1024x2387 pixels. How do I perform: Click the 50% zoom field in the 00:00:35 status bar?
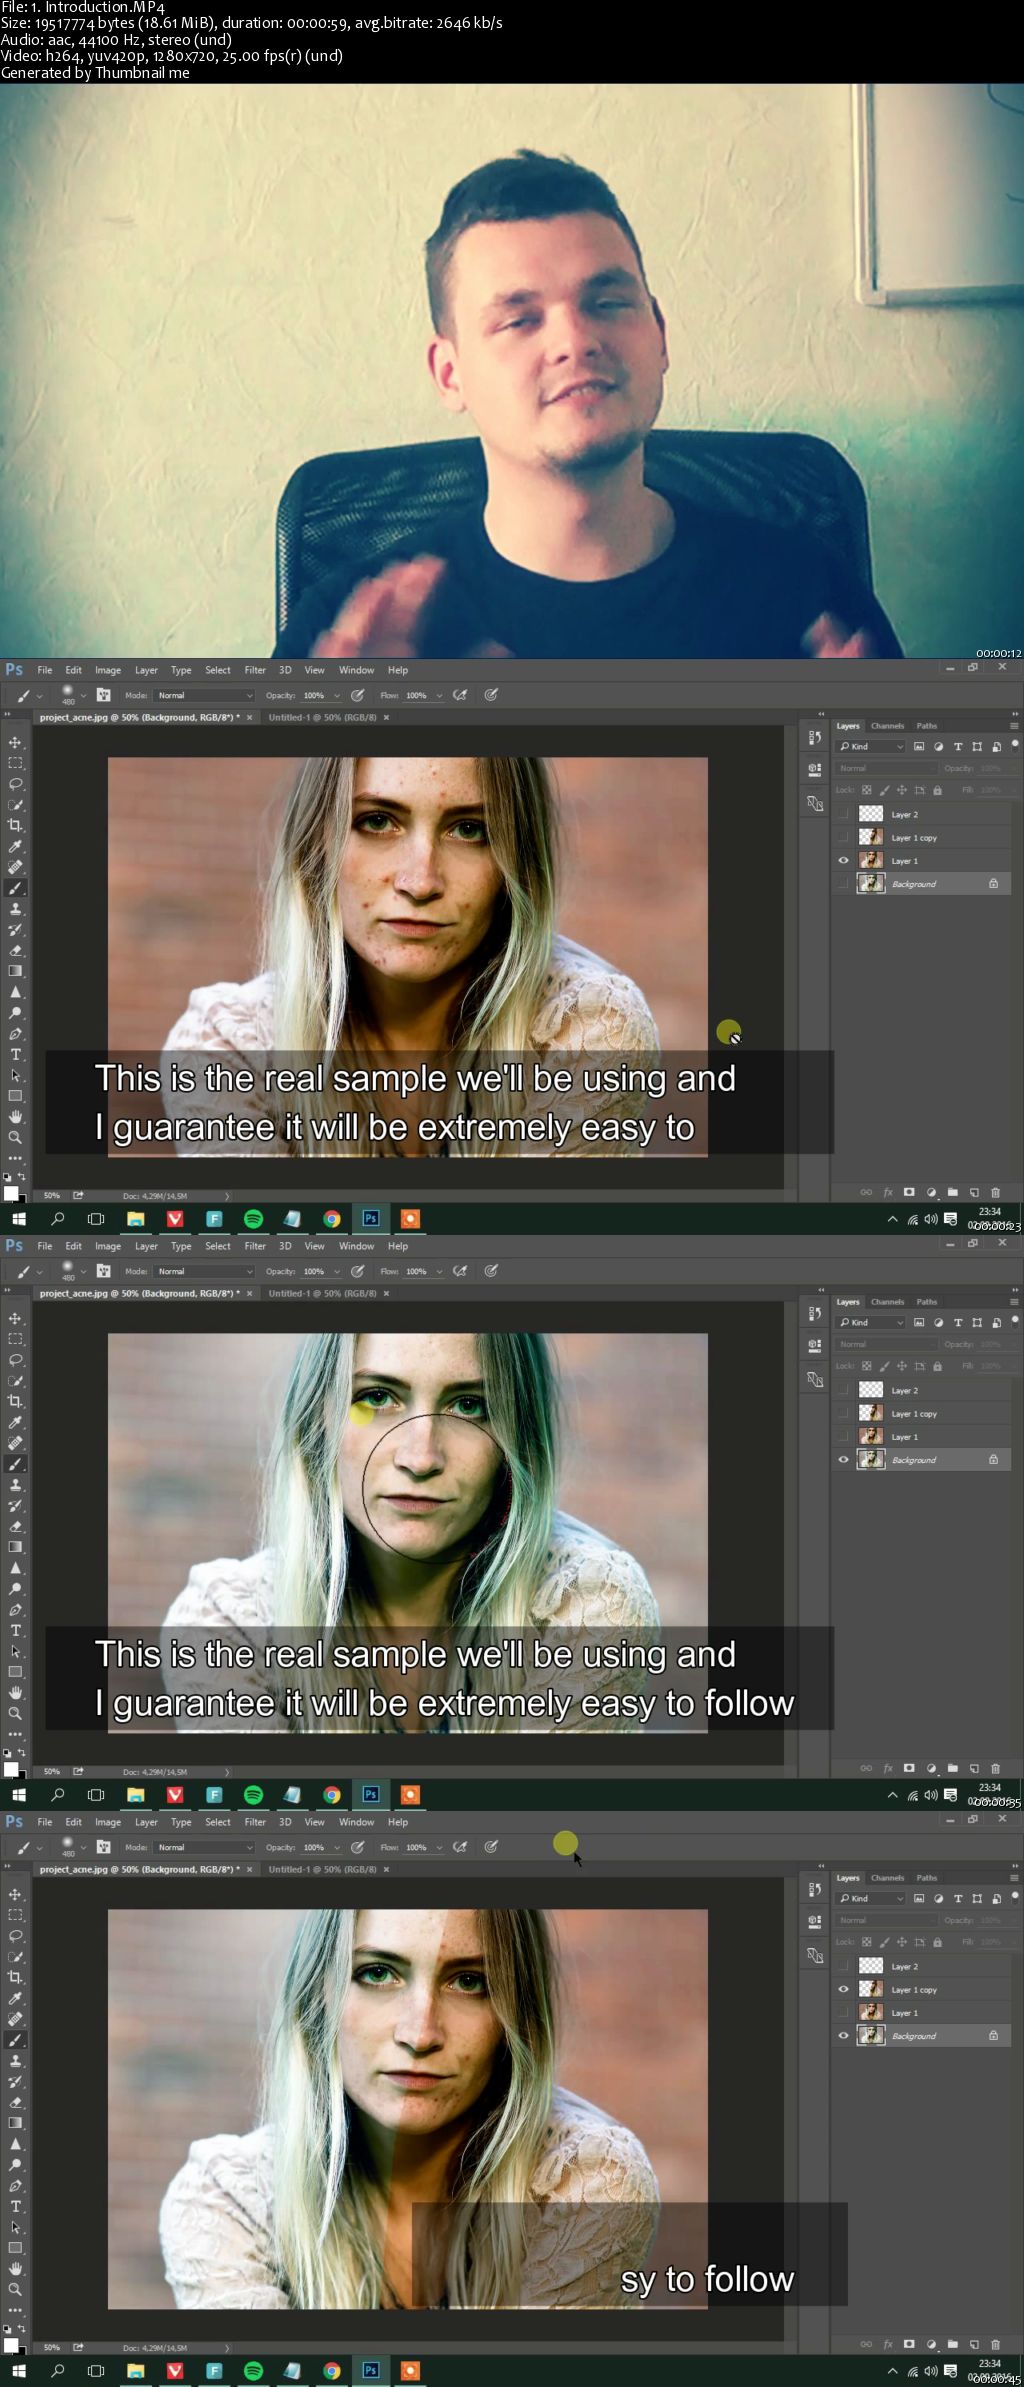pos(52,1772)
